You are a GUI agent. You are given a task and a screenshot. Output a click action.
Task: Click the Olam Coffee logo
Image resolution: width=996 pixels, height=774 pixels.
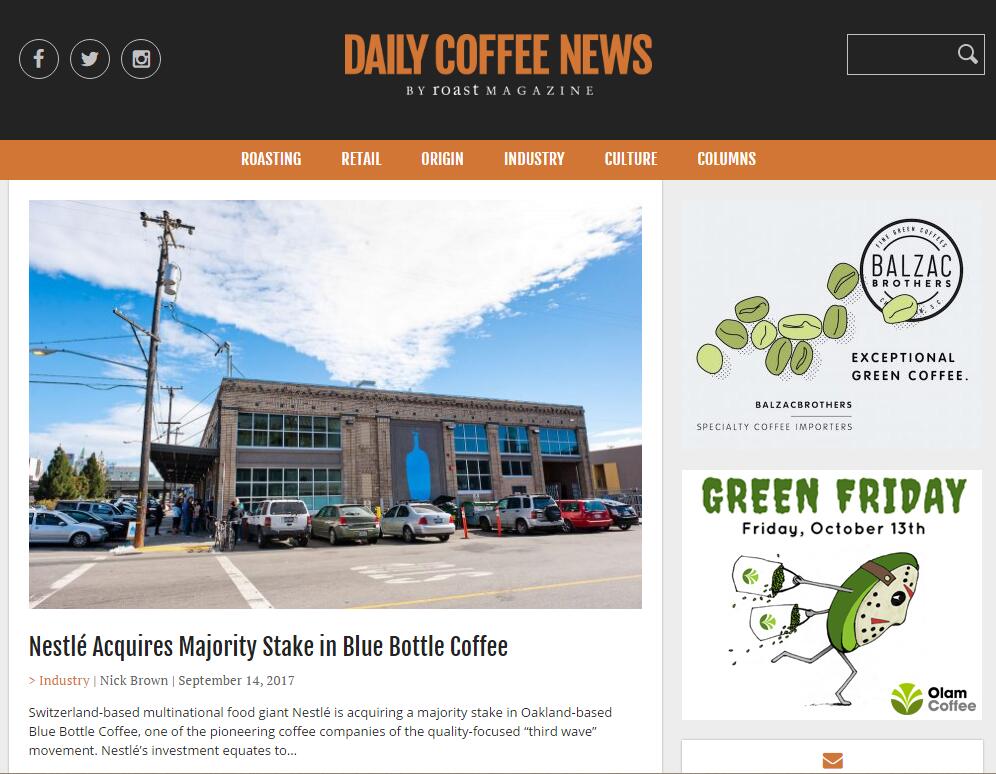point(933,699)
